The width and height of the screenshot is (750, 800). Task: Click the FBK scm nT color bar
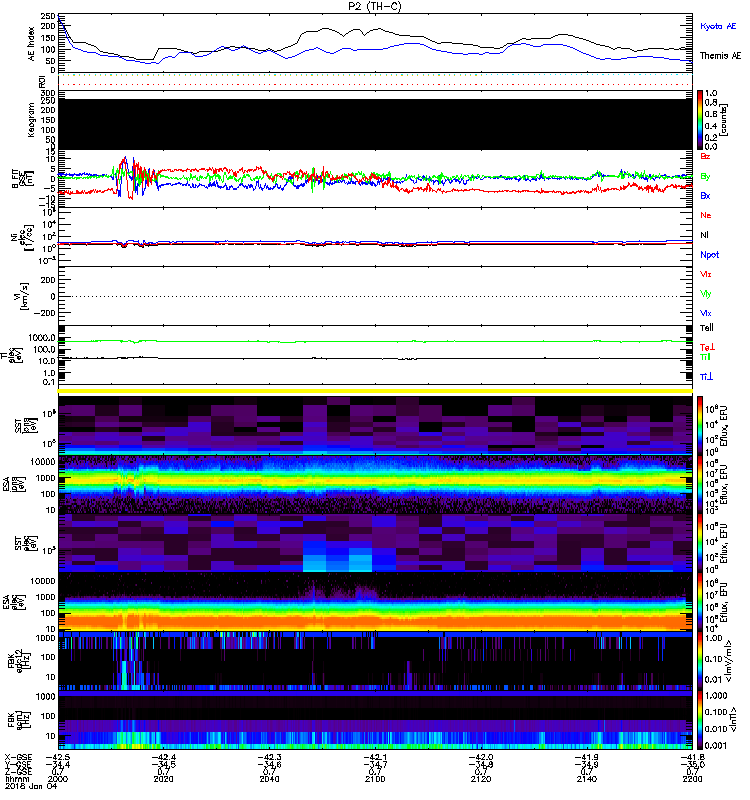700,719
